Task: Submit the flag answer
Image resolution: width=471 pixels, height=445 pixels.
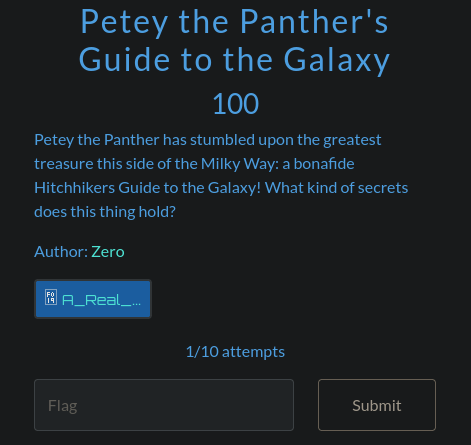Action: [x=377, y=405]
